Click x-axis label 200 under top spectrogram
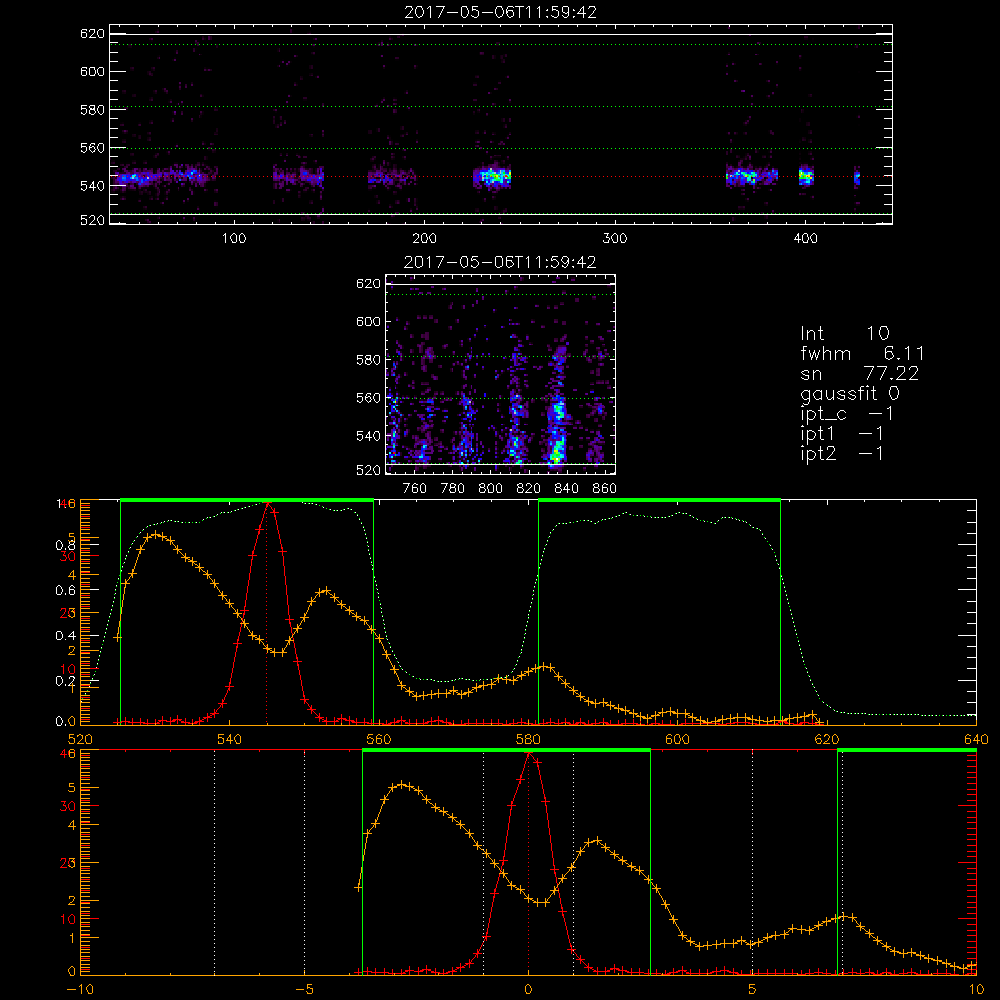 pyautogui.click(x=424, y=239)
